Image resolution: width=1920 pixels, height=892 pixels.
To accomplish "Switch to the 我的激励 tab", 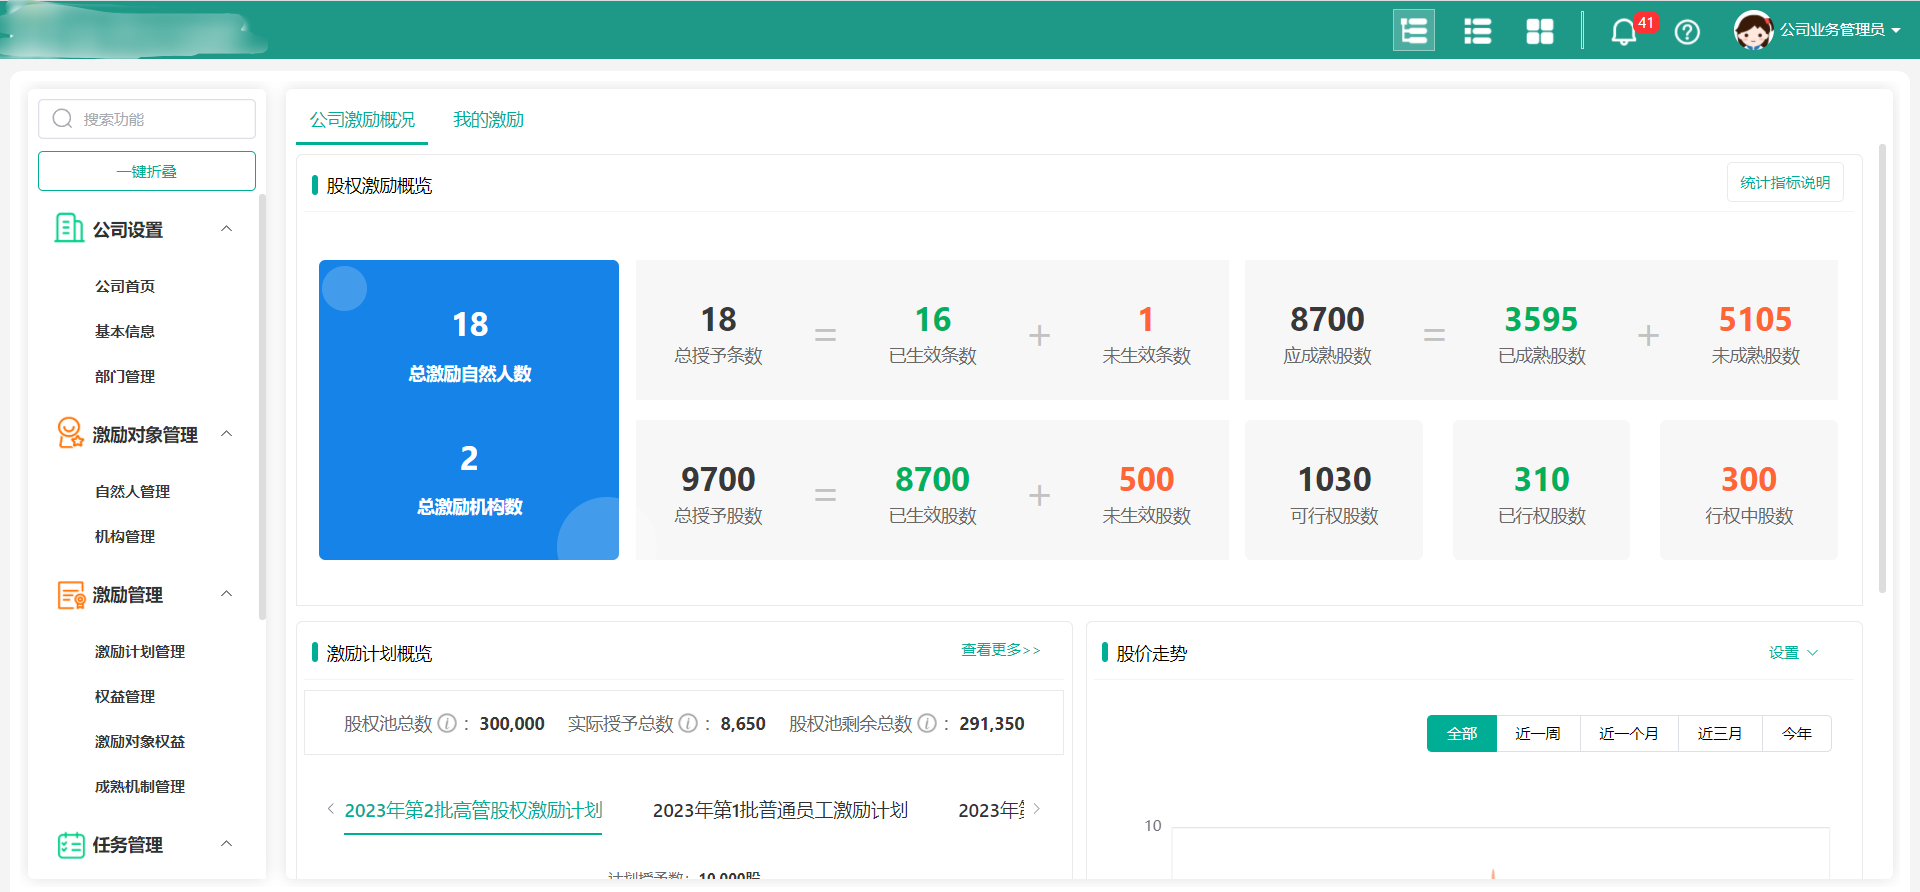I will point(488,120).
